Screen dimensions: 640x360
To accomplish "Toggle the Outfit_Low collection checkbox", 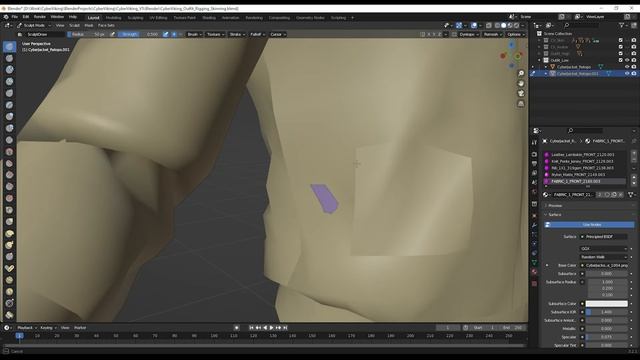I will pos(620,60).
